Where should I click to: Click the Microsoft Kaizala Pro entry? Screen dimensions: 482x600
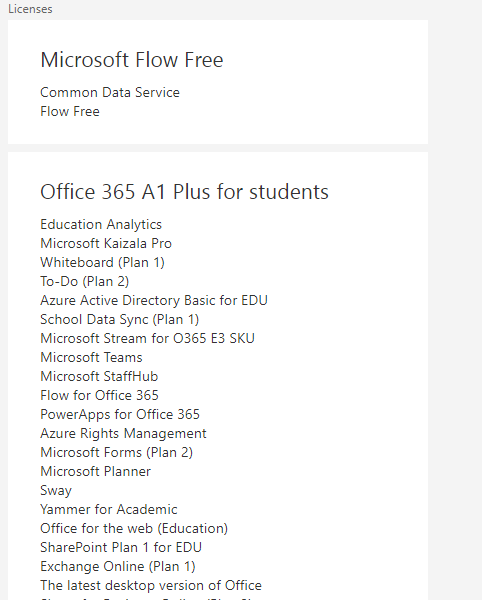click(106, 243)
